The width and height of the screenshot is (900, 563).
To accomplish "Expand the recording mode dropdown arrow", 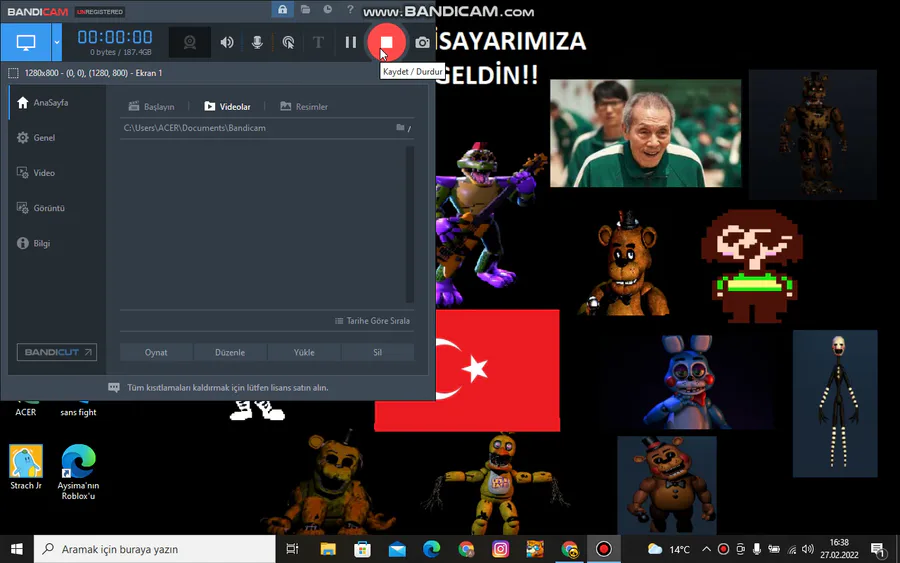I will coord(57,42).
